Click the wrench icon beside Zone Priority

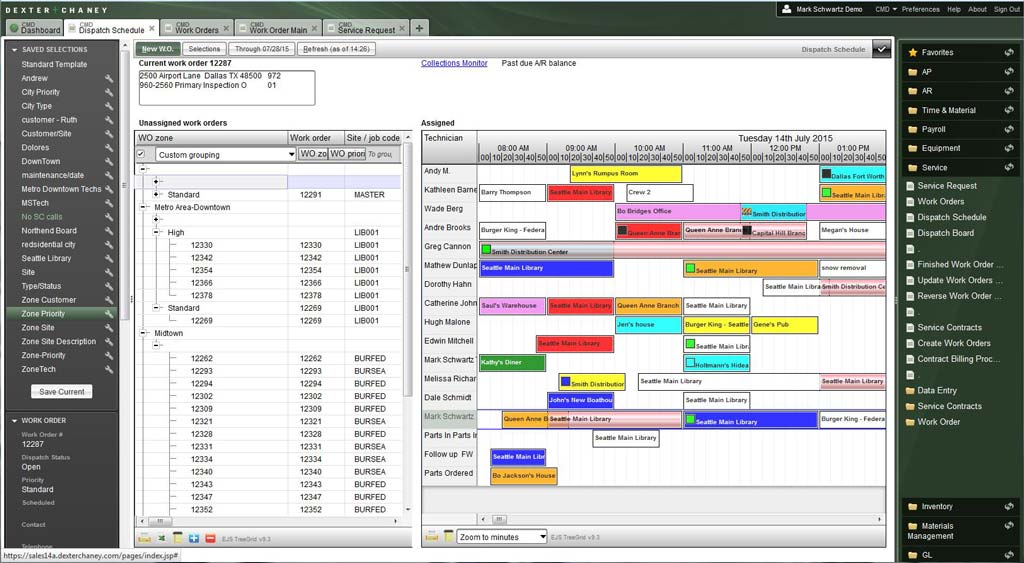coord(109,314)
